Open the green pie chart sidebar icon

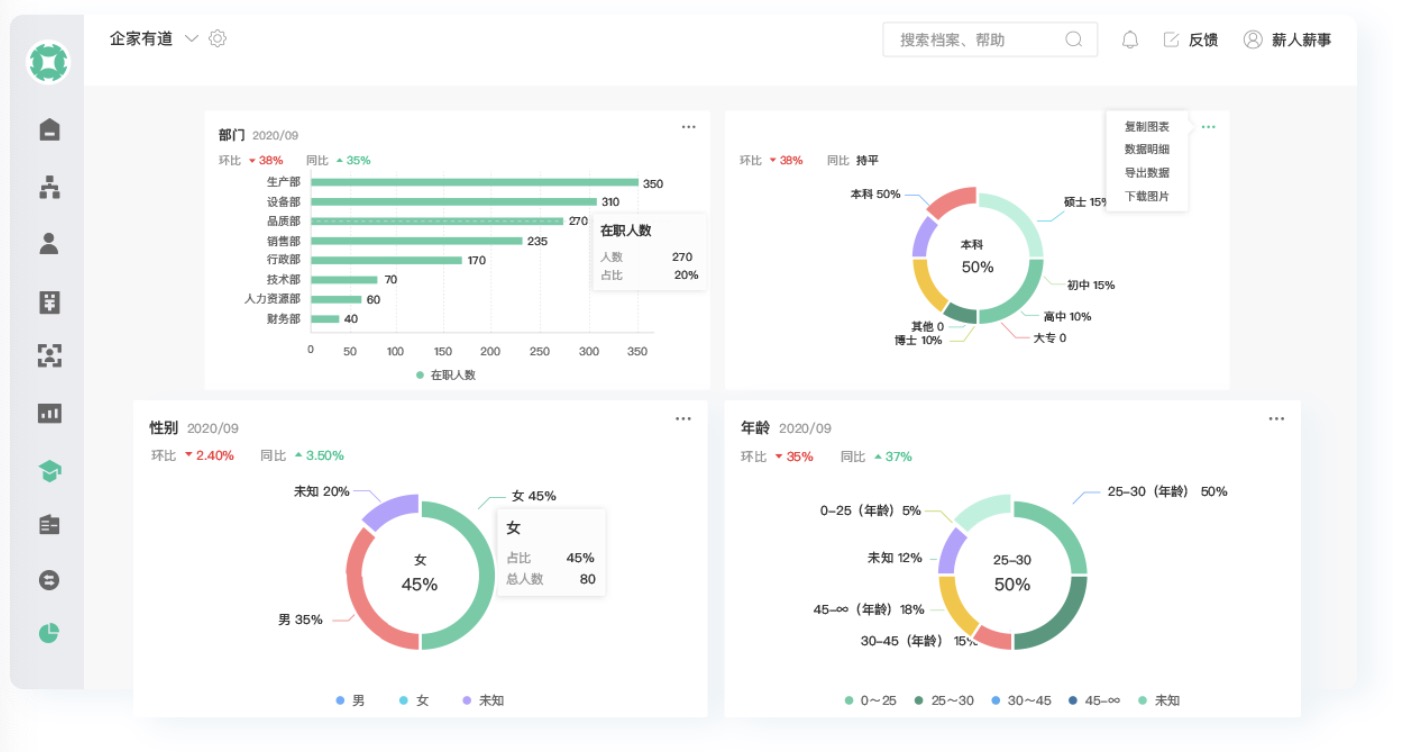point(49,633)
